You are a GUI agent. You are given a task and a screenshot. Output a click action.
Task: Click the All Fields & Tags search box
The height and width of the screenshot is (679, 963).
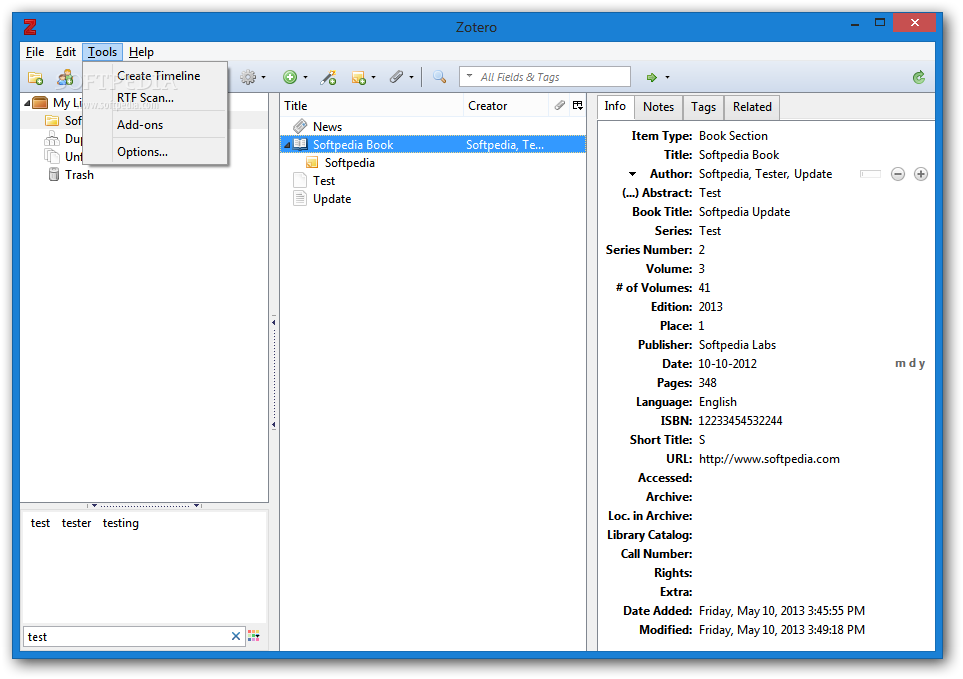point(545,77)
